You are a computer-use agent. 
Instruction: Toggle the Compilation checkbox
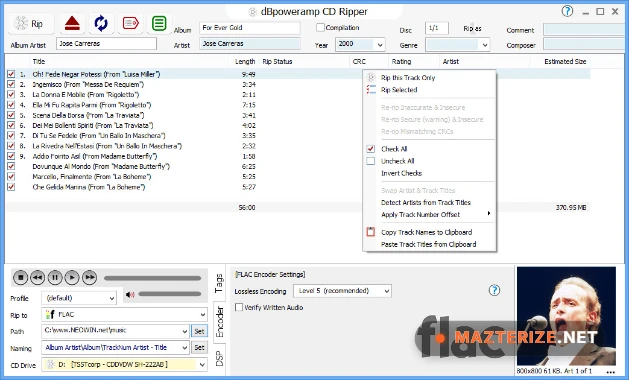coord(320,28)
